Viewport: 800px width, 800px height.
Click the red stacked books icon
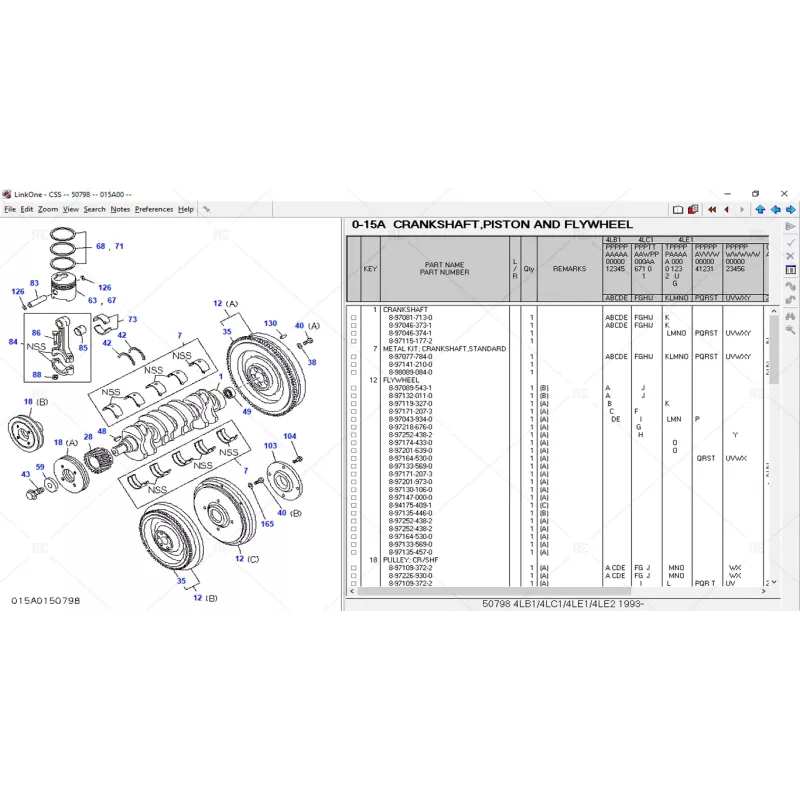693,209
